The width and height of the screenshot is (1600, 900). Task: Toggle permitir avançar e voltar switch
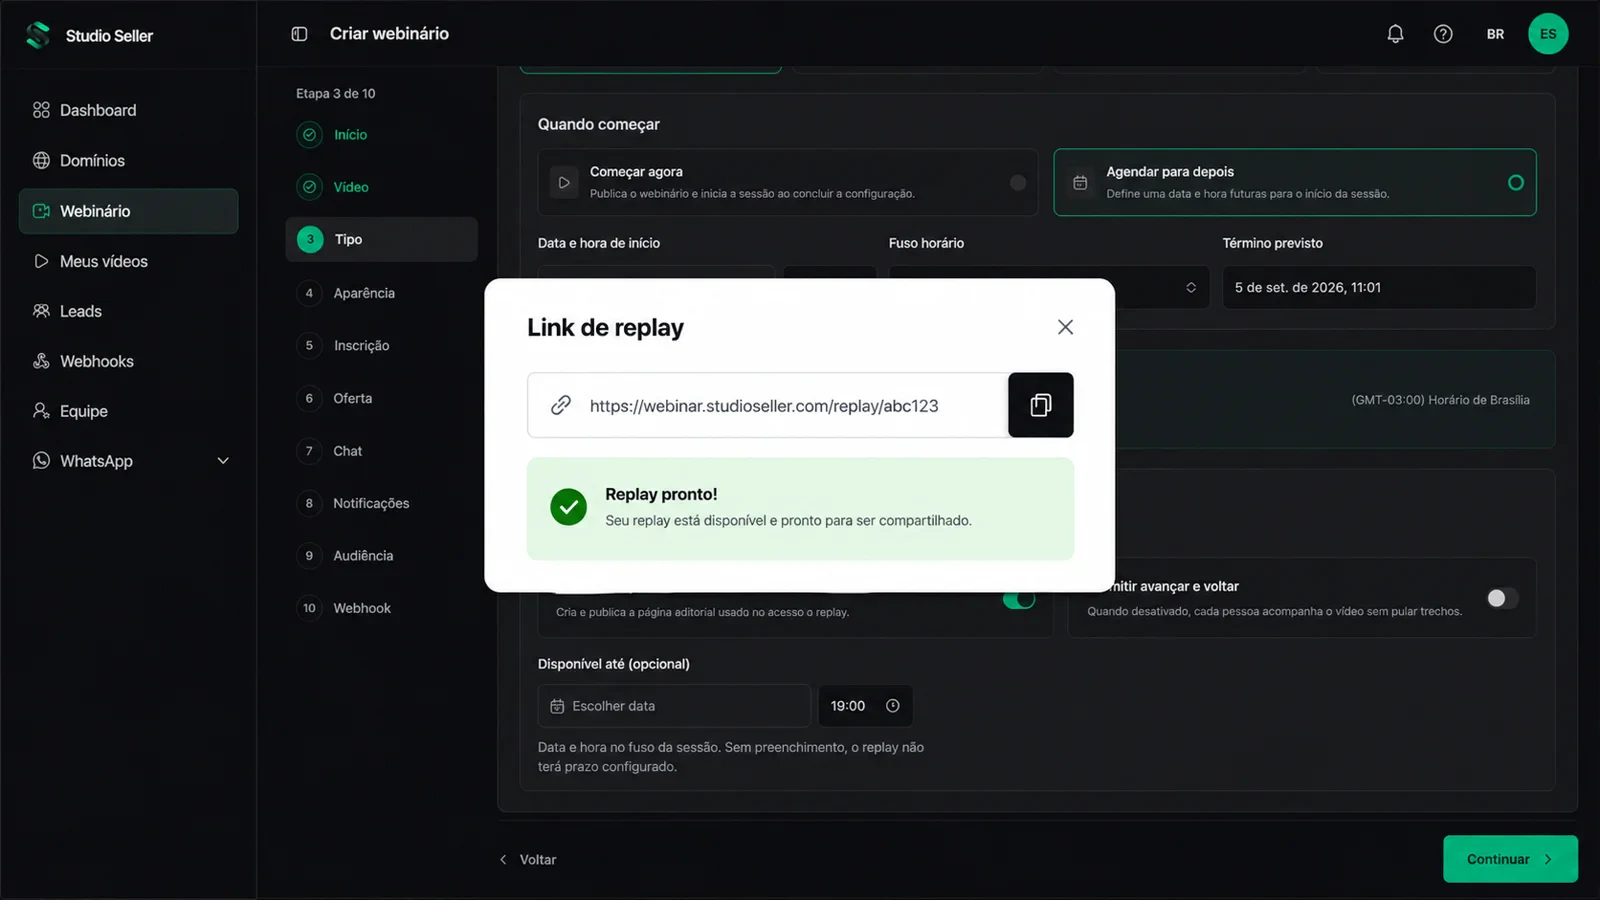pos(1502,598)
